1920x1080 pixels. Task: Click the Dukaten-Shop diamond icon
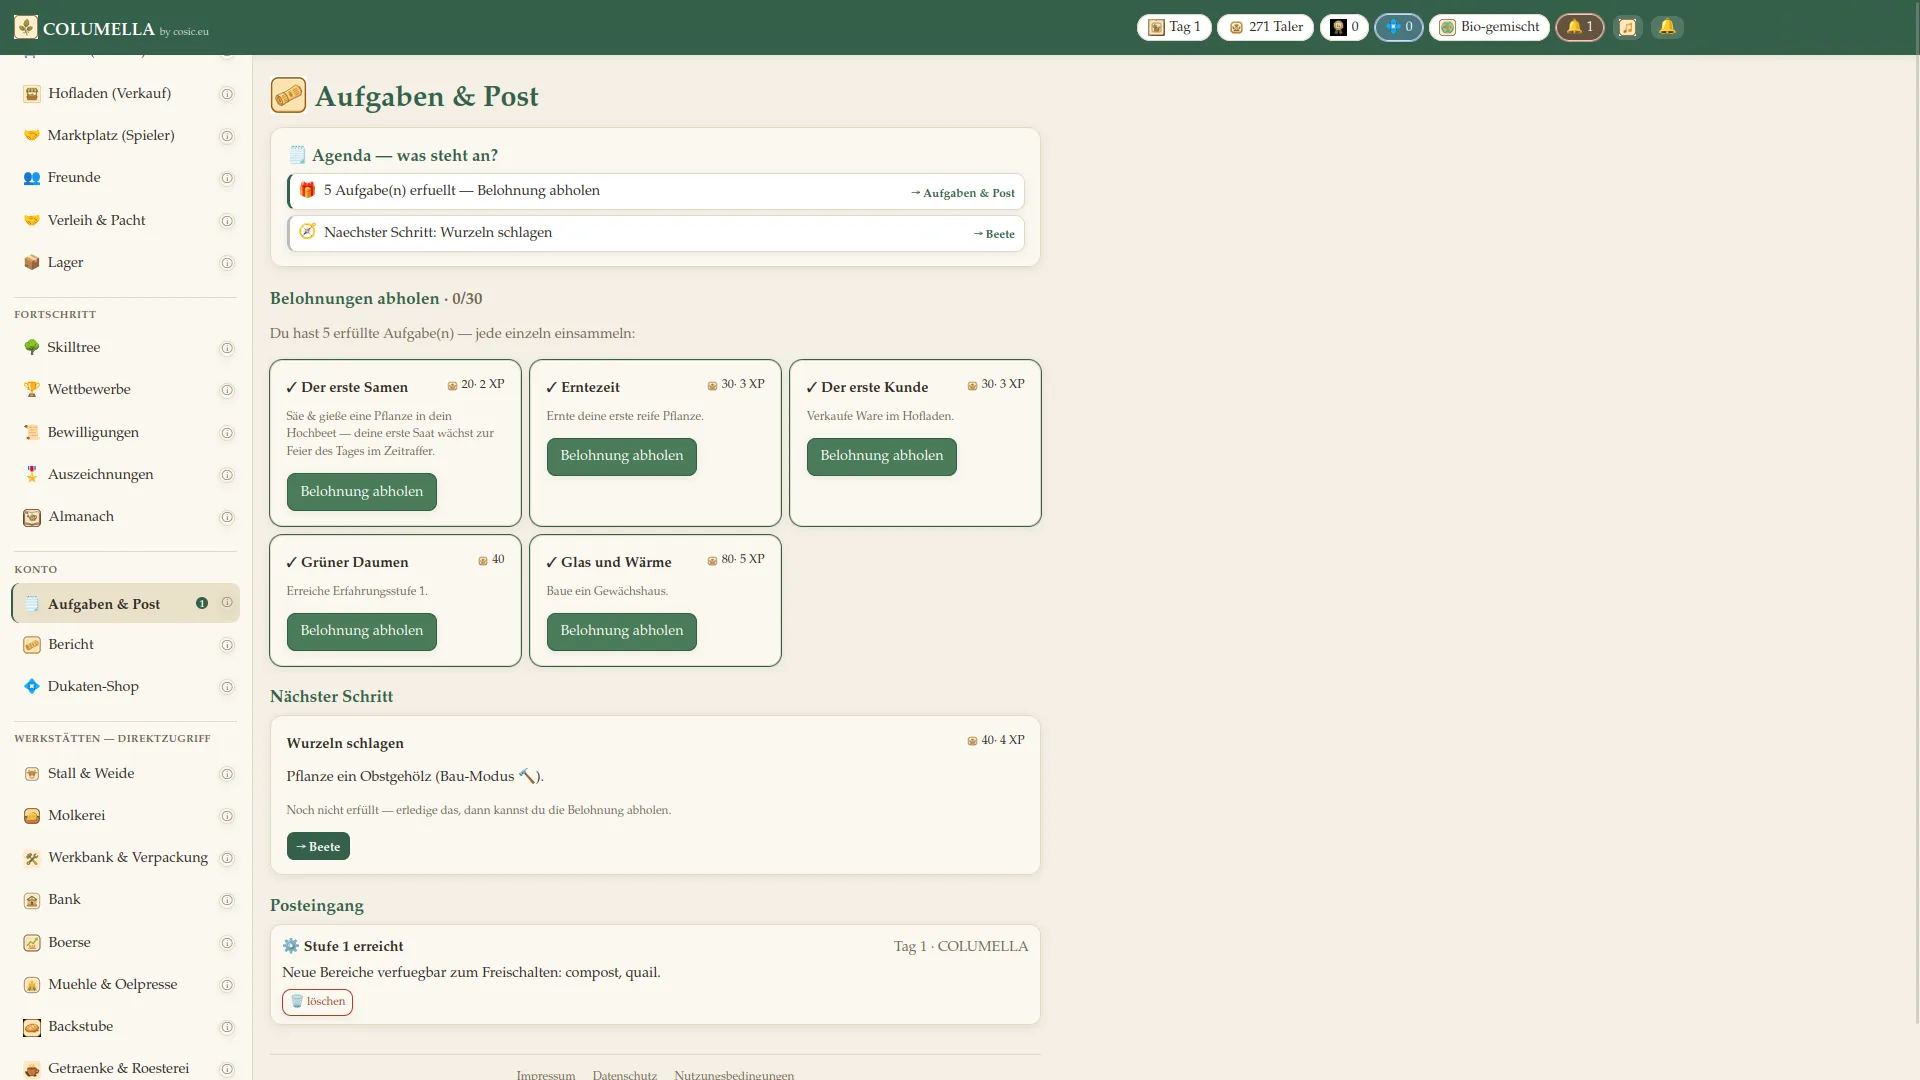pyautogui.click(x=32, y=686)
